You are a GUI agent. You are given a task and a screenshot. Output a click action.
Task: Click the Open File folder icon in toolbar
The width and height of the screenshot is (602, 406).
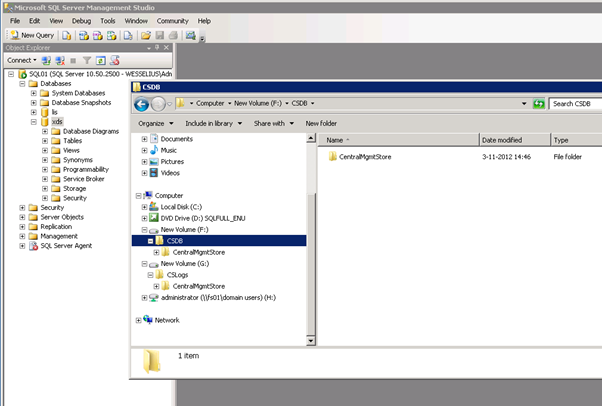pos(145,35)
